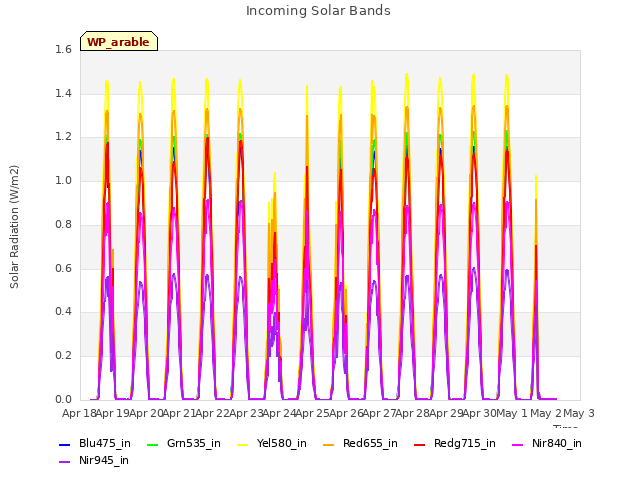The image size is (640, 480).
Task: Click the blue Blu475_in legend swatch
Action: 64,444
